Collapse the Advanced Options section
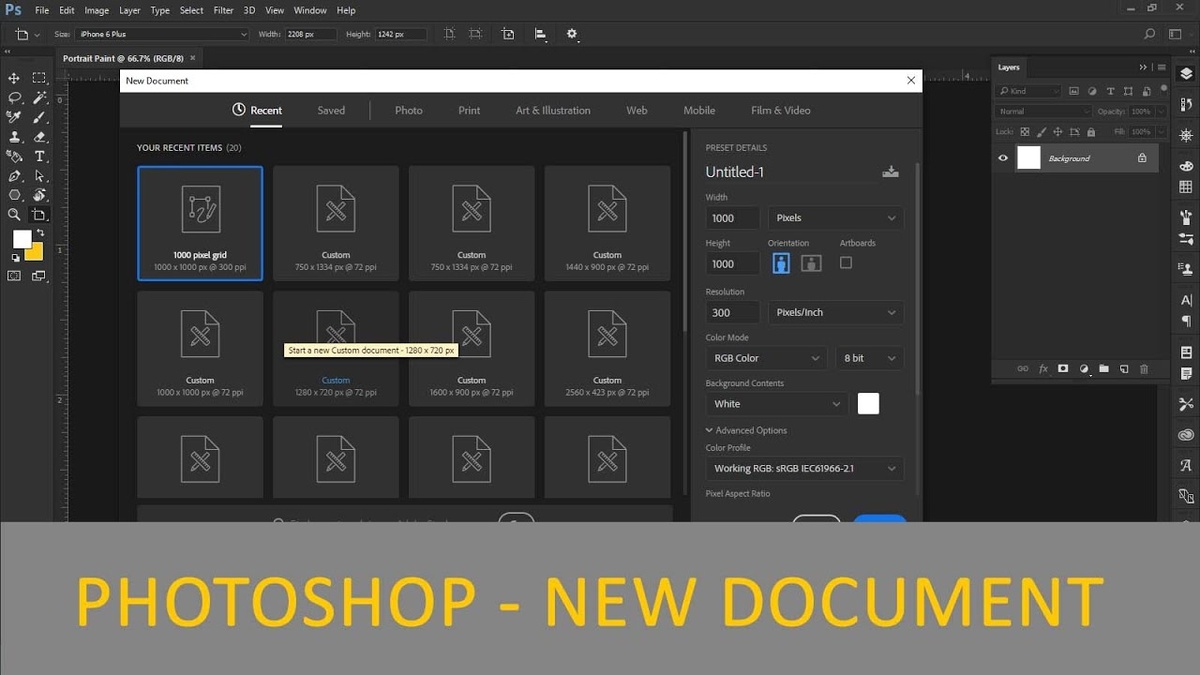 pyautogui.click(x=747, y=430)
